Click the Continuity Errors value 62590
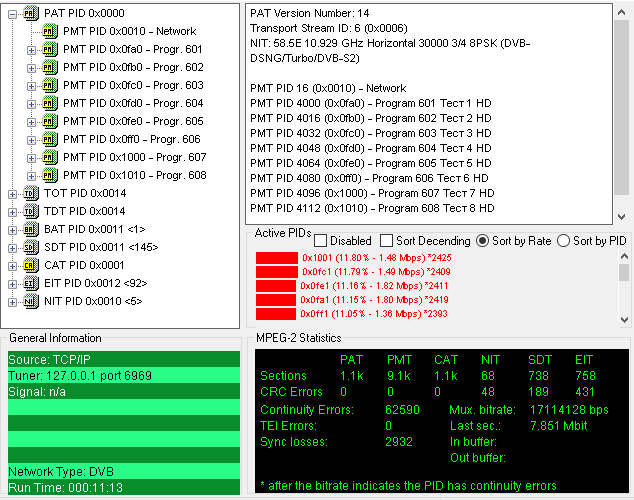The width and height of the screenshot is (634, 500). [x=402, y=410]
